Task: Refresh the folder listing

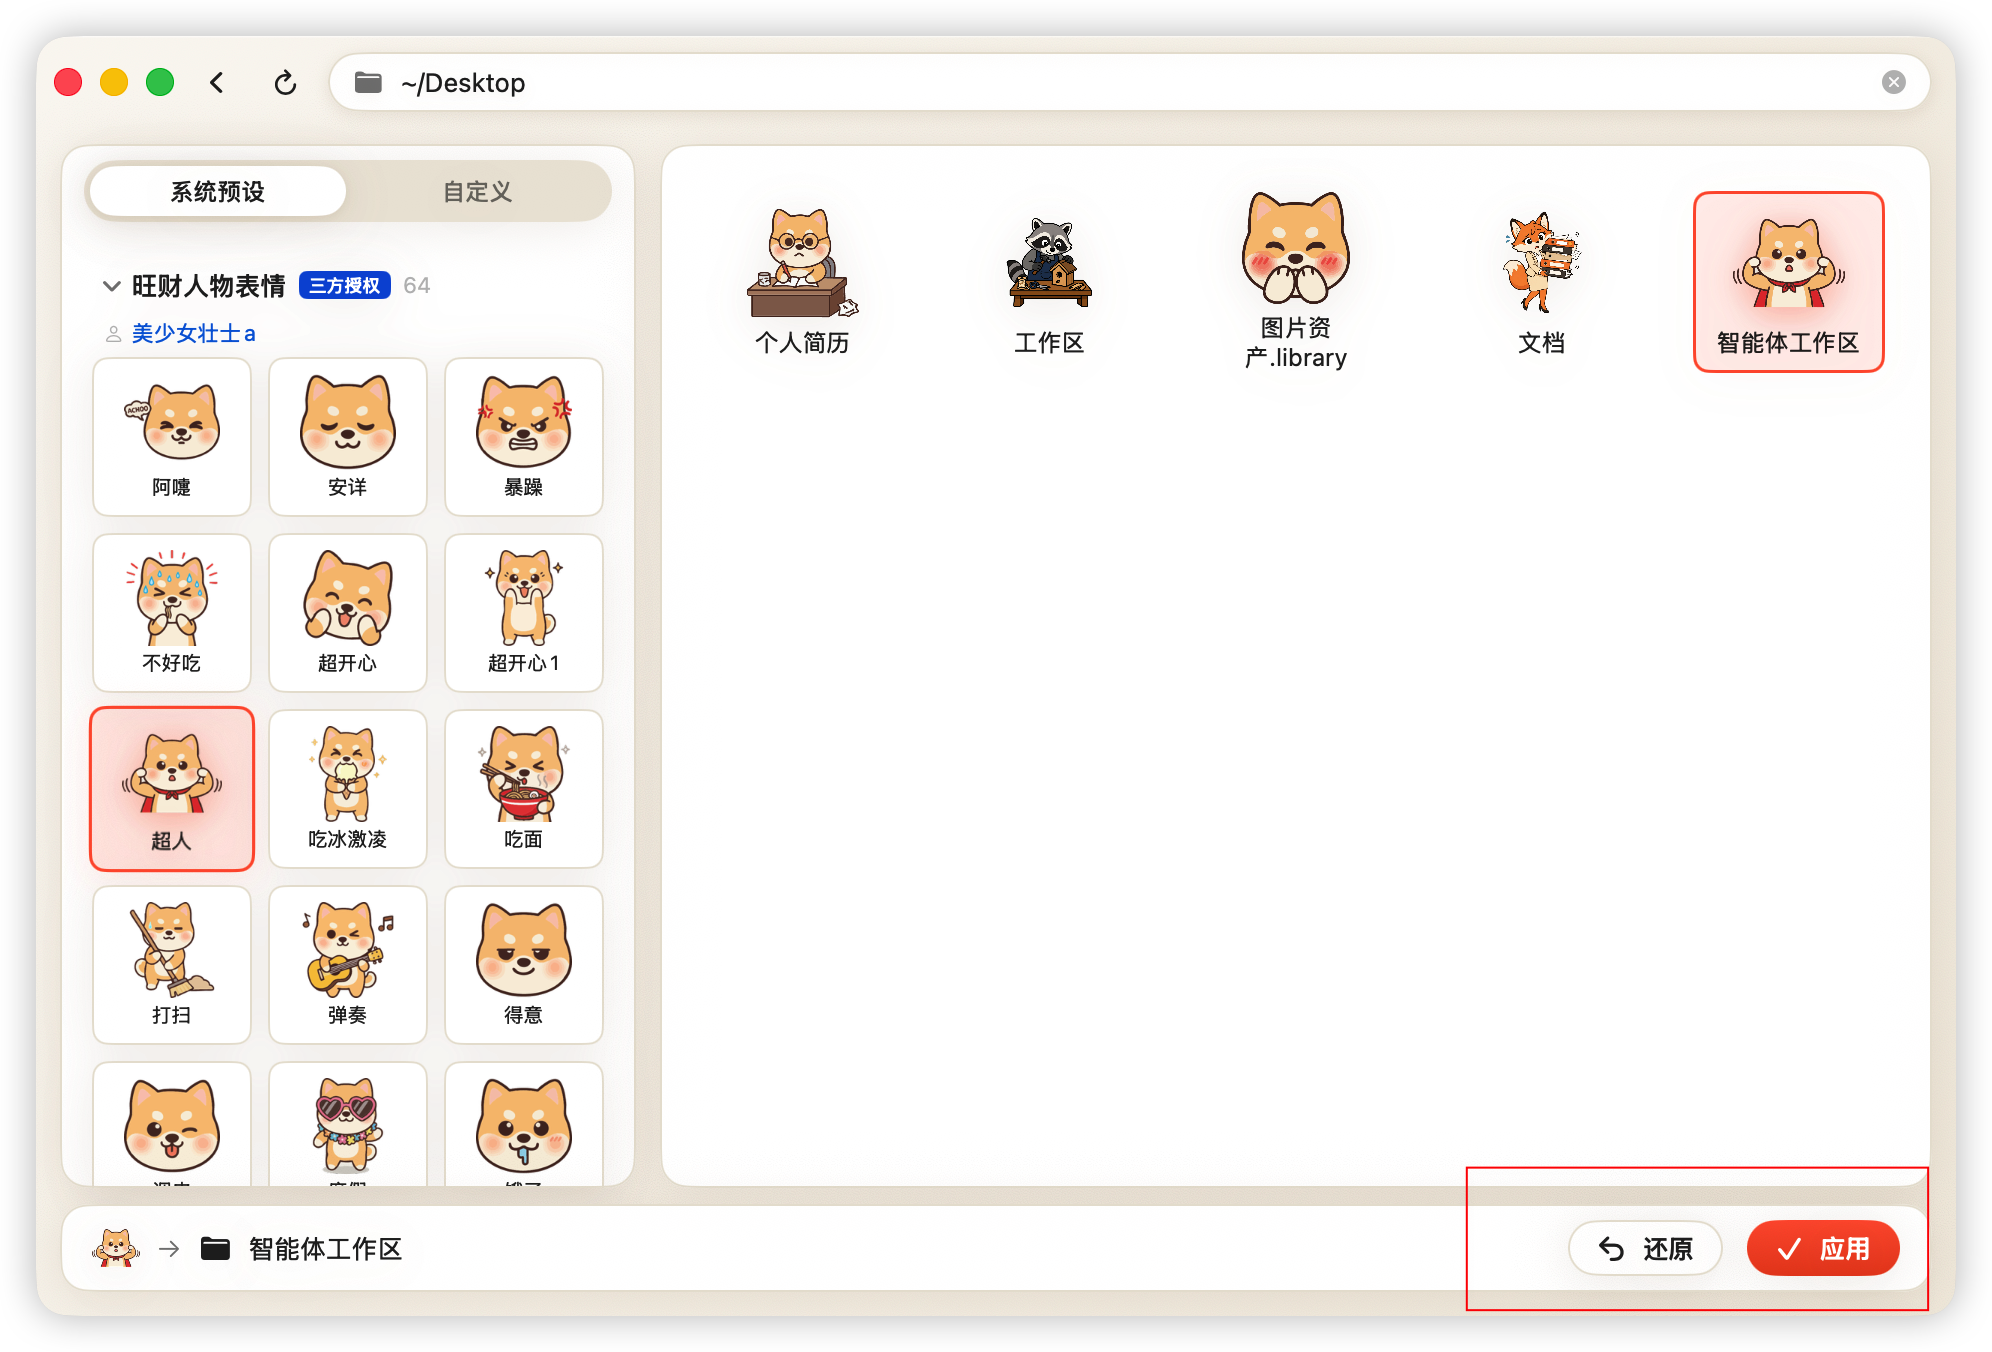Action: pyautogui.click(x=285, y=83)
